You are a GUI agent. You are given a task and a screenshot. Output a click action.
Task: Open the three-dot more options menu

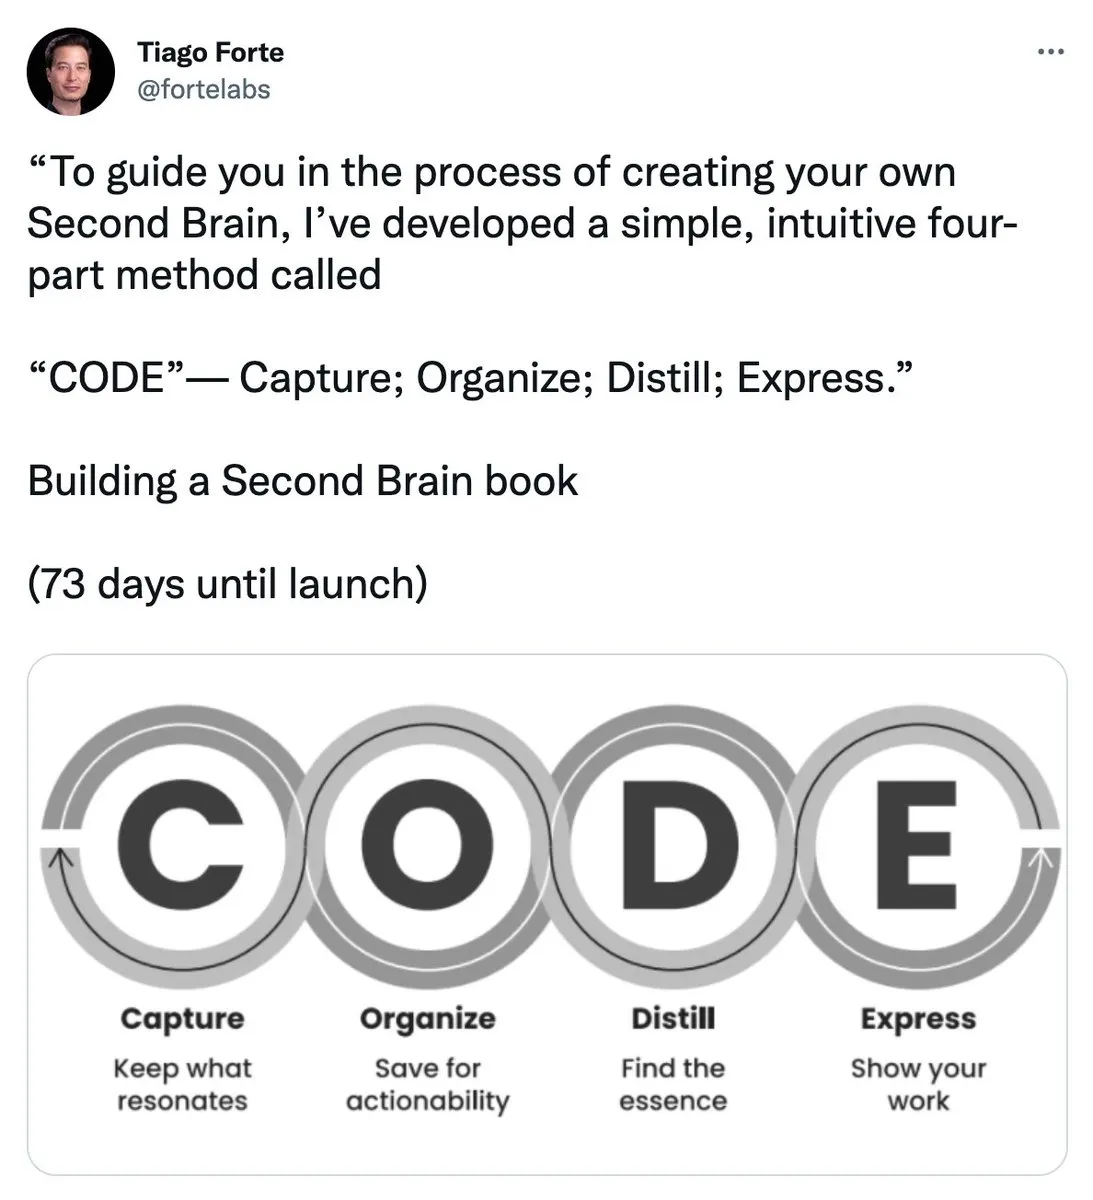coord(1050,51)
